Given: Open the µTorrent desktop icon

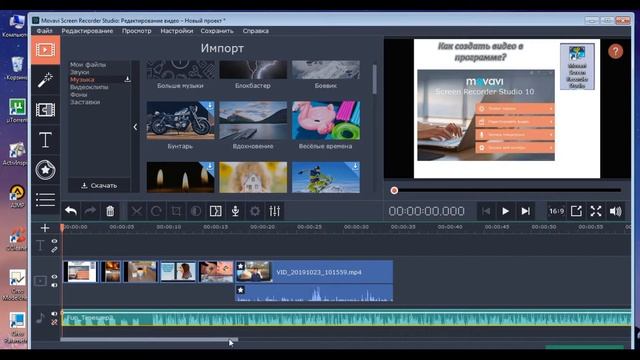Looking at the screenshot, I should (17, 111).
